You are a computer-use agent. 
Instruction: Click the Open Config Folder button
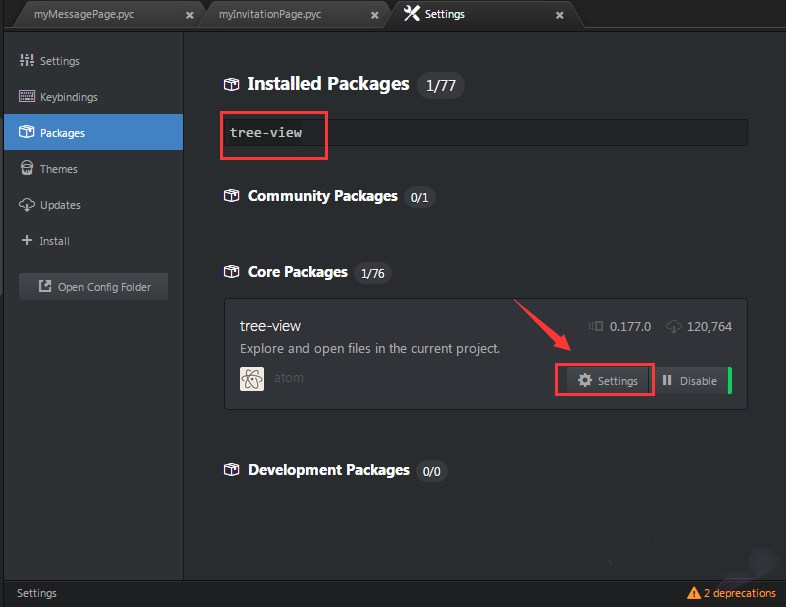[x=94, y=287]
